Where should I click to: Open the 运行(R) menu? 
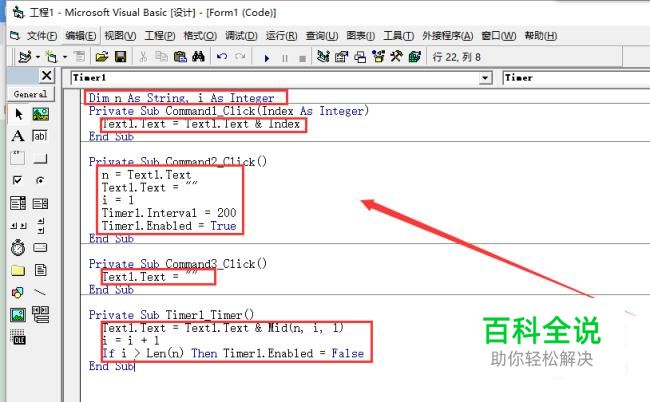pyautogui.click(x=281, y=36)
